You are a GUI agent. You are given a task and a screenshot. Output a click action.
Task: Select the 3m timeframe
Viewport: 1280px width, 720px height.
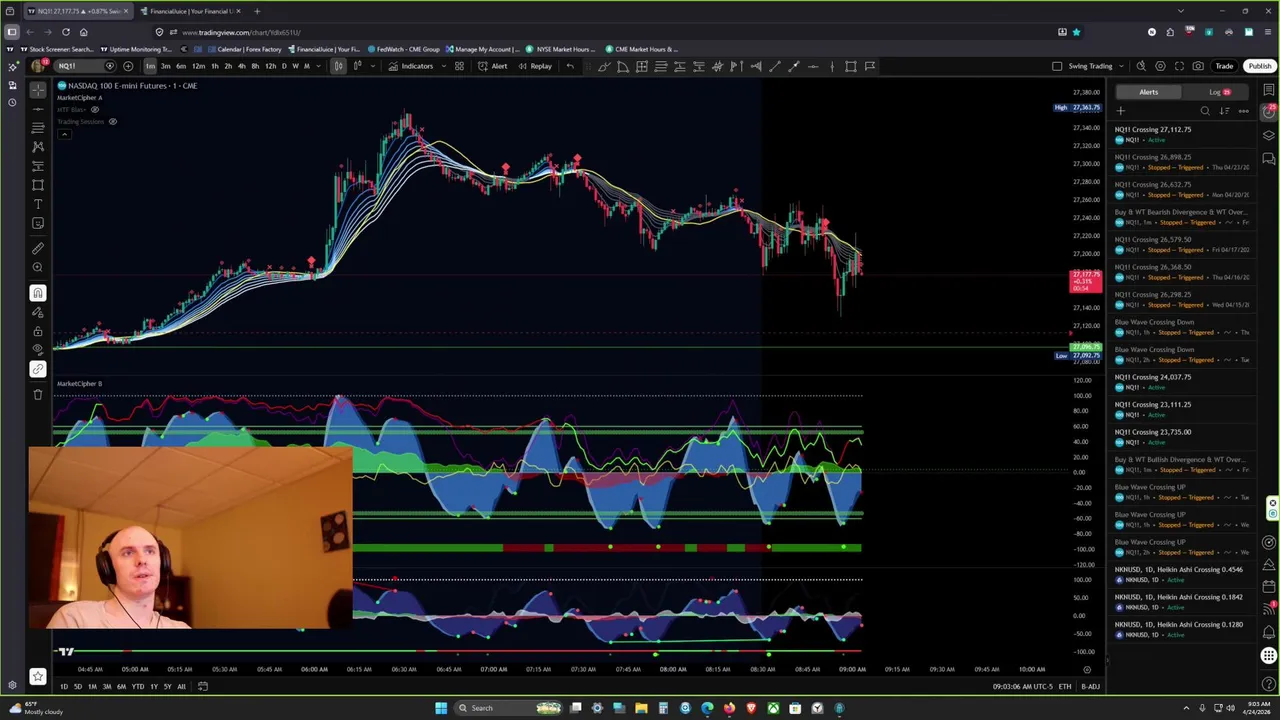click(165, 66)
